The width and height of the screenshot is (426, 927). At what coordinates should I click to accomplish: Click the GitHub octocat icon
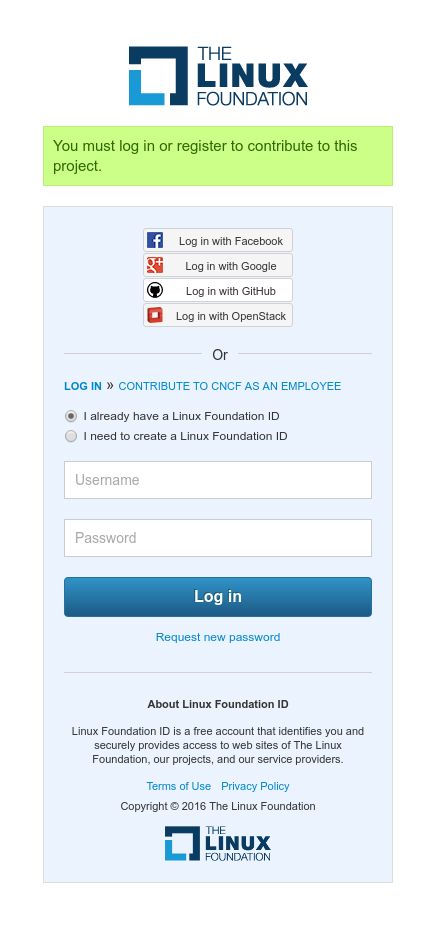[155, 290]
